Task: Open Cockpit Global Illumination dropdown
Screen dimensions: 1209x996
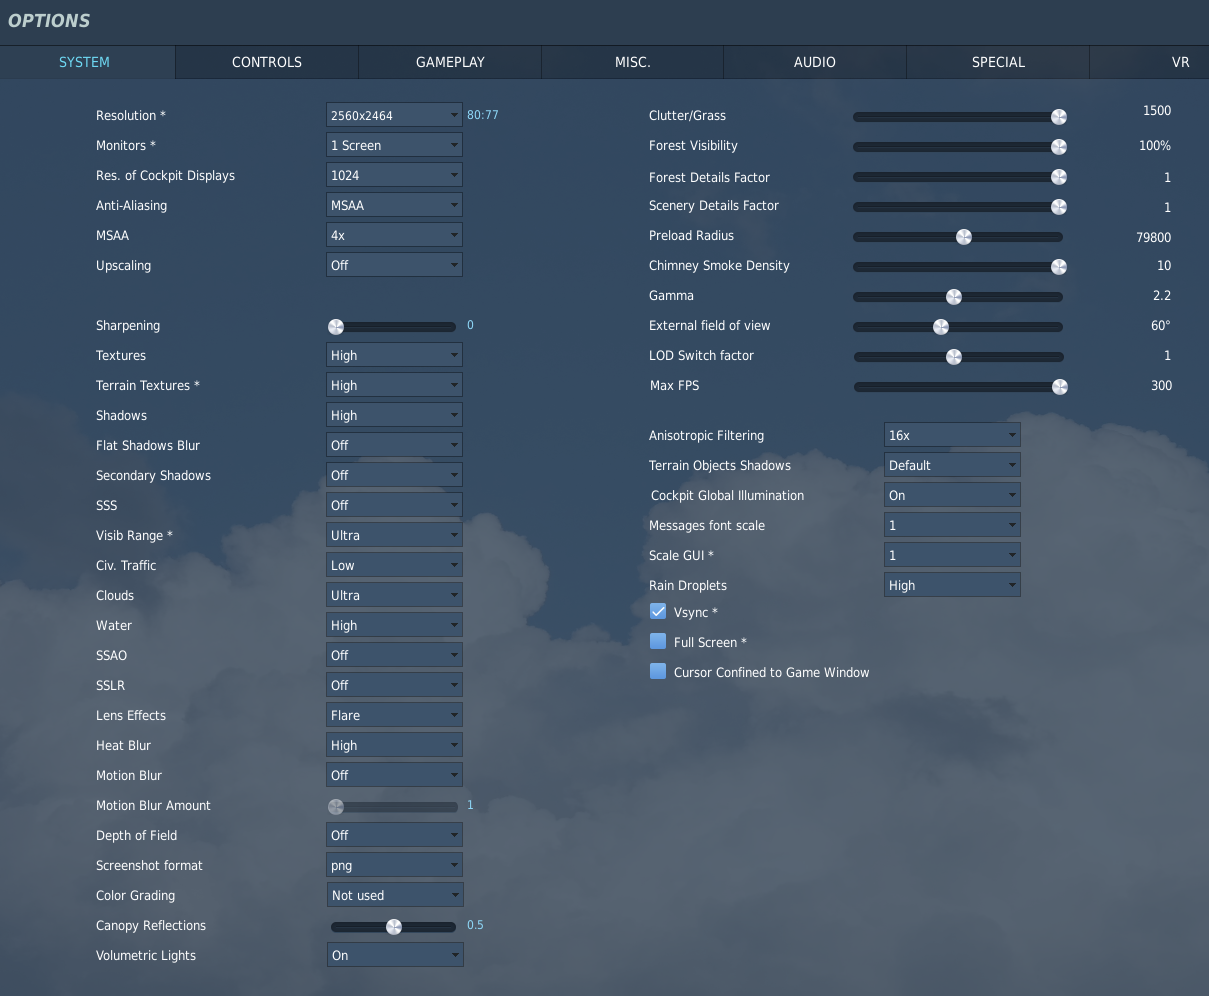Action: [952, 495]
